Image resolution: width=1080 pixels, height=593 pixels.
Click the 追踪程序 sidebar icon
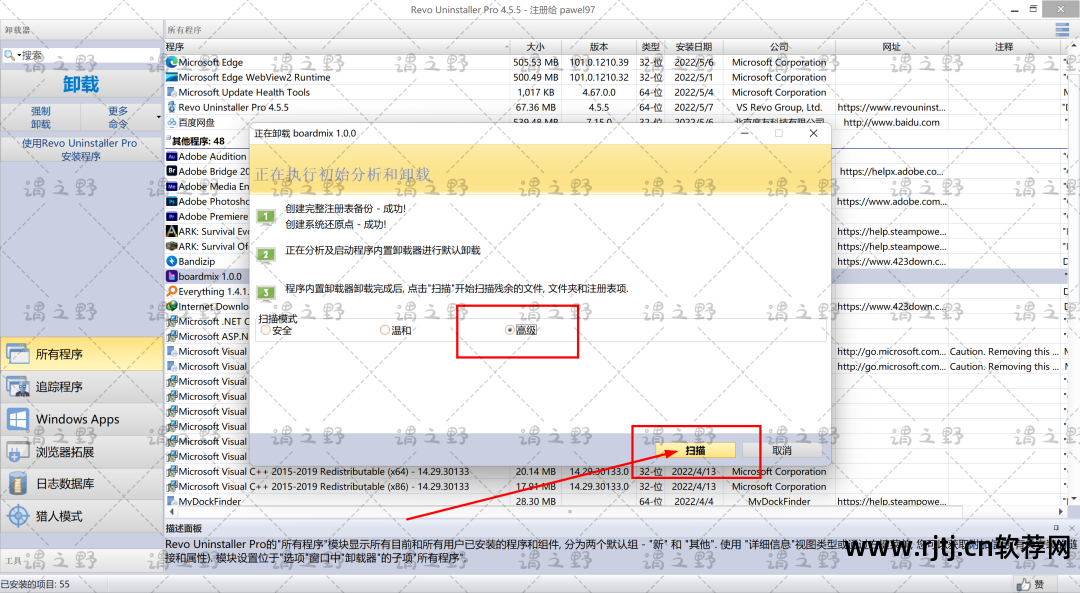tap(17, 386)
